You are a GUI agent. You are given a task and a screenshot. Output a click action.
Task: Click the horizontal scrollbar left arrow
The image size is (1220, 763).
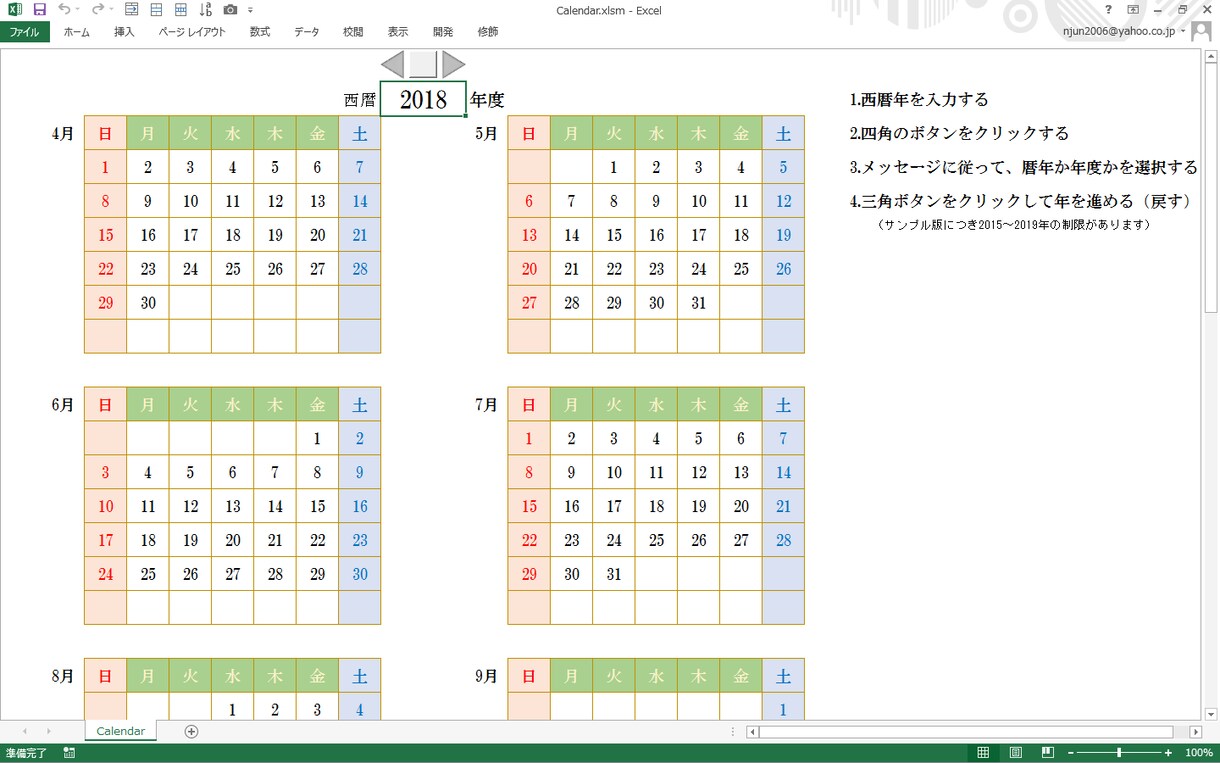click(x=752, y=731)
